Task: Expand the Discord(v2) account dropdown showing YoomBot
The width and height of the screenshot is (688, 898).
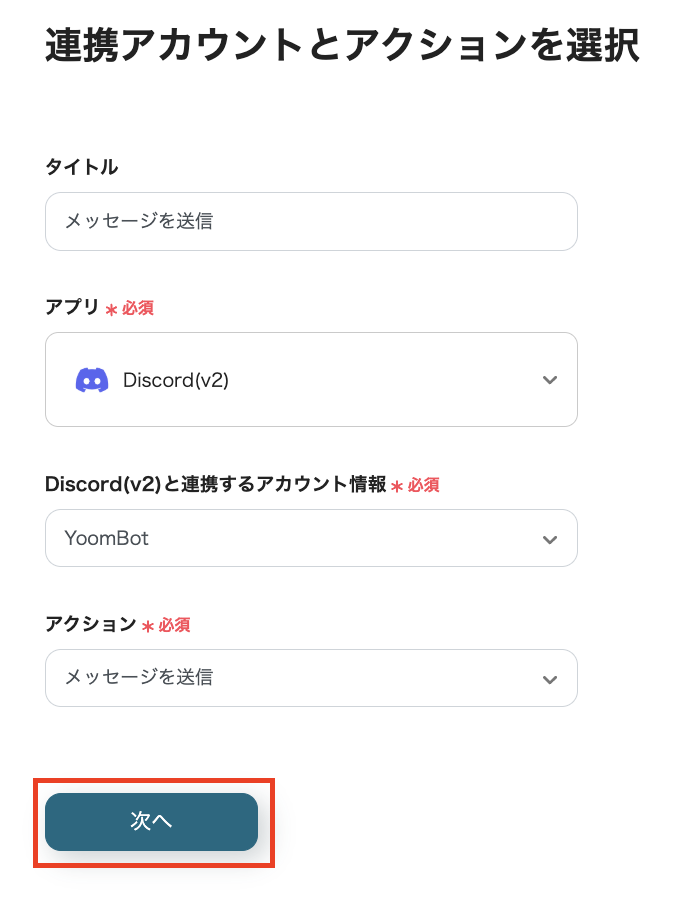Action: click(x=311, y=538)
